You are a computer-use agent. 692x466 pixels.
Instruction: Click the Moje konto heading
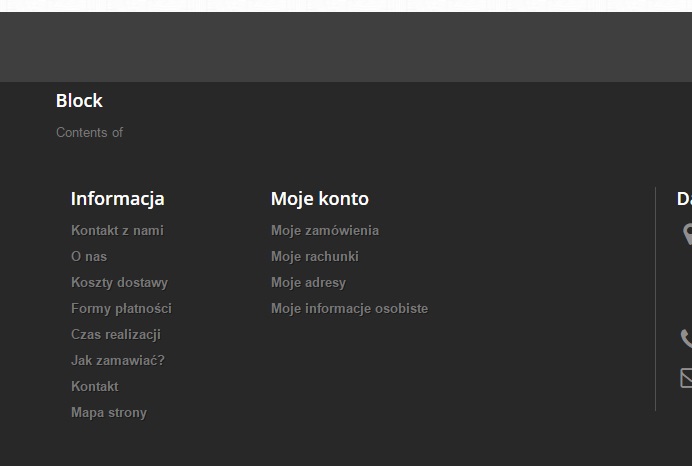[x=320, y=199]
